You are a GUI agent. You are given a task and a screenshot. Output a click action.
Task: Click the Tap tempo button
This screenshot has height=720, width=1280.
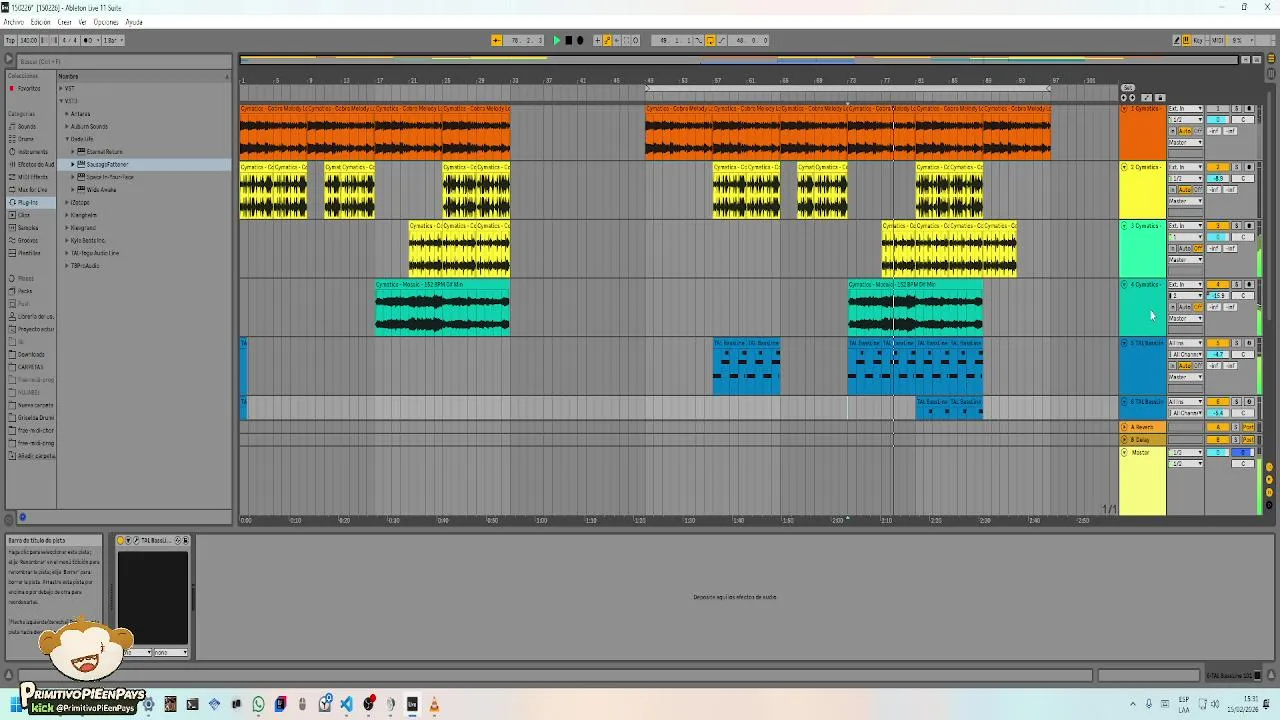point(10,40)
